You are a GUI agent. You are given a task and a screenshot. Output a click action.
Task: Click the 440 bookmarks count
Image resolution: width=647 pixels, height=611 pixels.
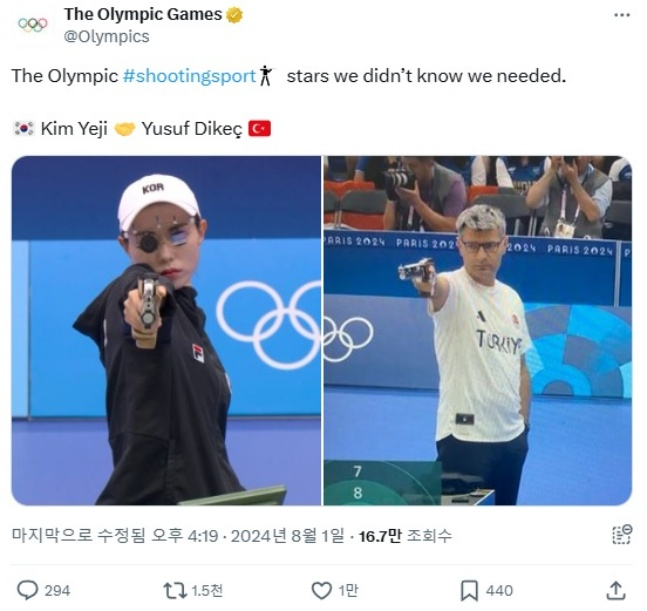click(499, 591)
